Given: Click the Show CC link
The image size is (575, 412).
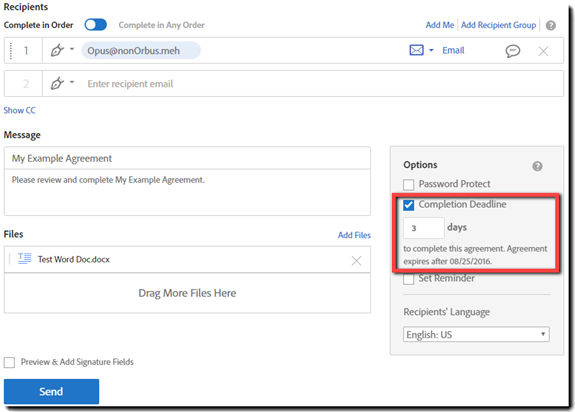Looking at the screenshot, I should pyautogui.click(x=19, y=110).
